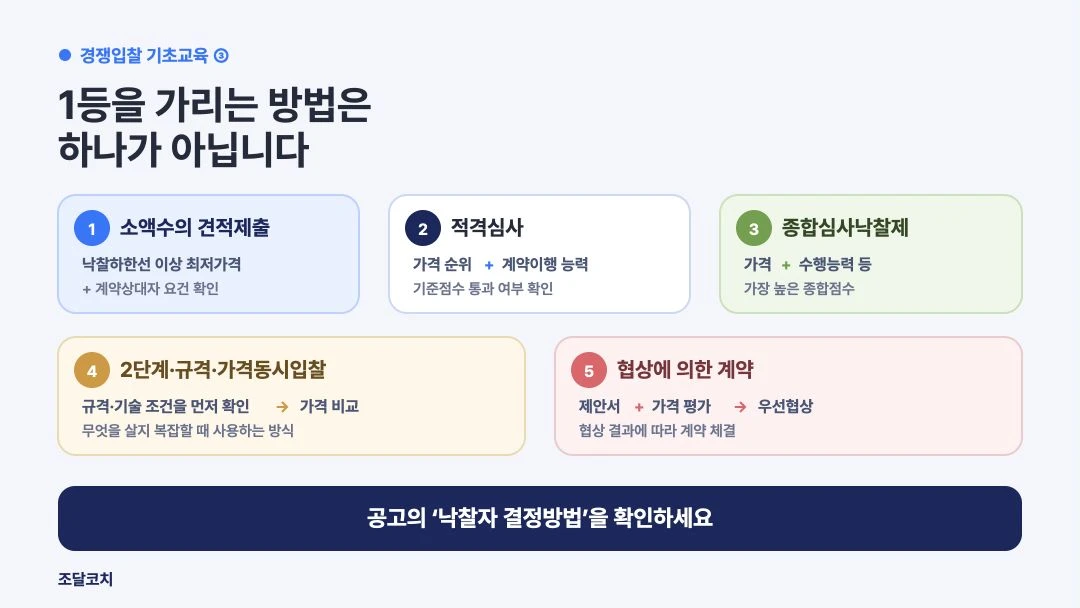Select the 협상에 의한 계약 card title

point(685,370)
